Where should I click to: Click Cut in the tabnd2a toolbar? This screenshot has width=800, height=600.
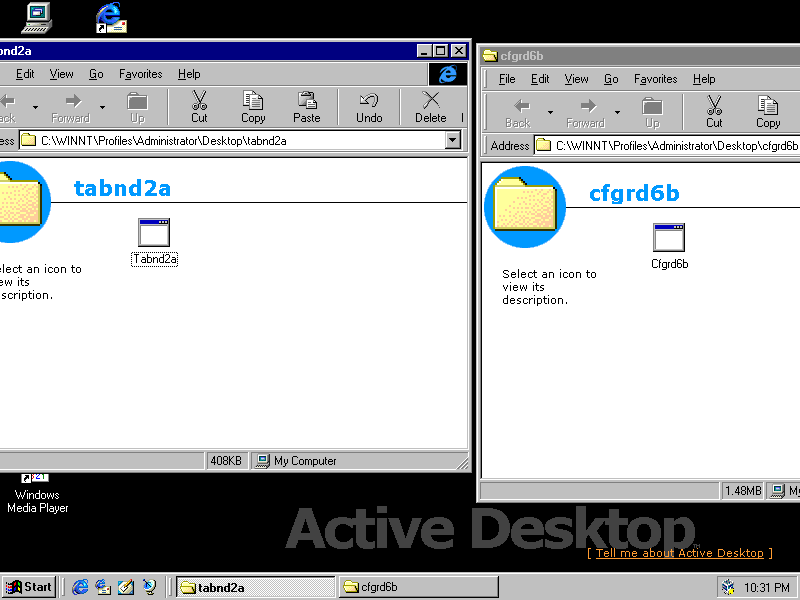click(199, 107)
